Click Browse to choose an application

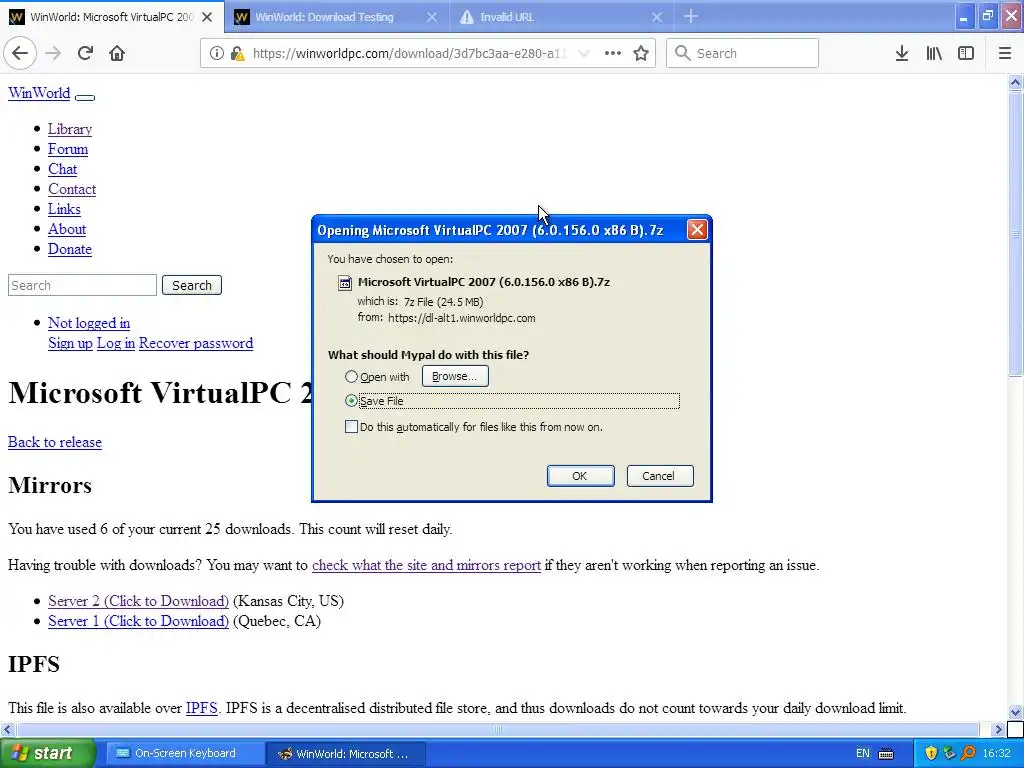pos(455,376)
